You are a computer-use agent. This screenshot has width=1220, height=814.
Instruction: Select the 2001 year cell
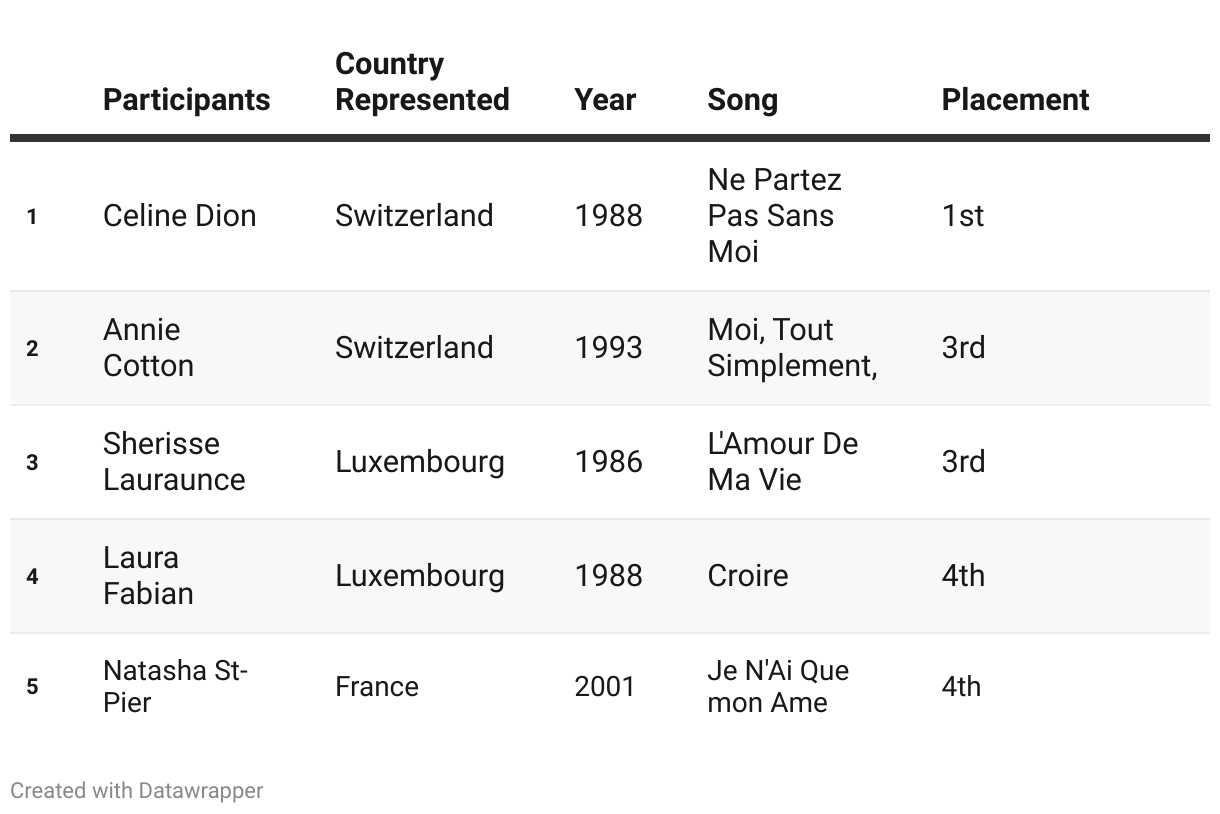(605, 687)
